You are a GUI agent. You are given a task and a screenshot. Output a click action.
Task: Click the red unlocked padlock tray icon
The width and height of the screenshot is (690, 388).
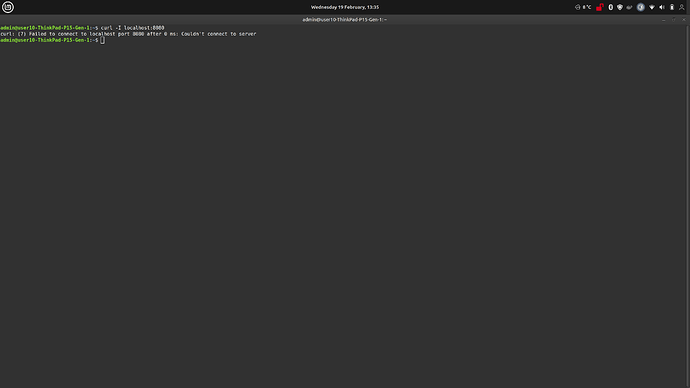tap(599, 7)
